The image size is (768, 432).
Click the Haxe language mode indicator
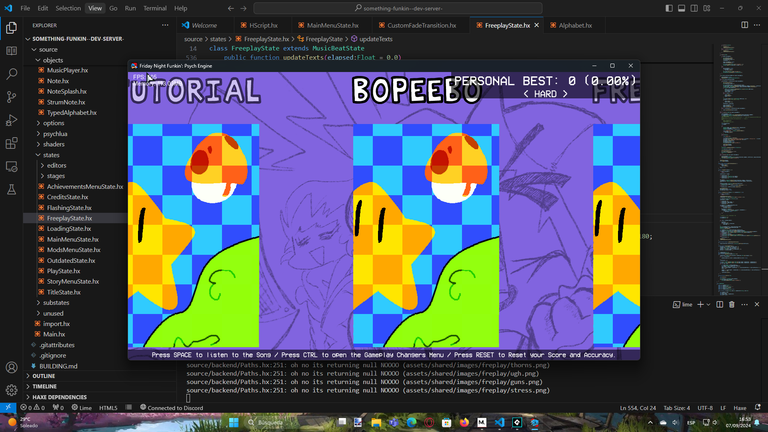click(x=740, y=408)
